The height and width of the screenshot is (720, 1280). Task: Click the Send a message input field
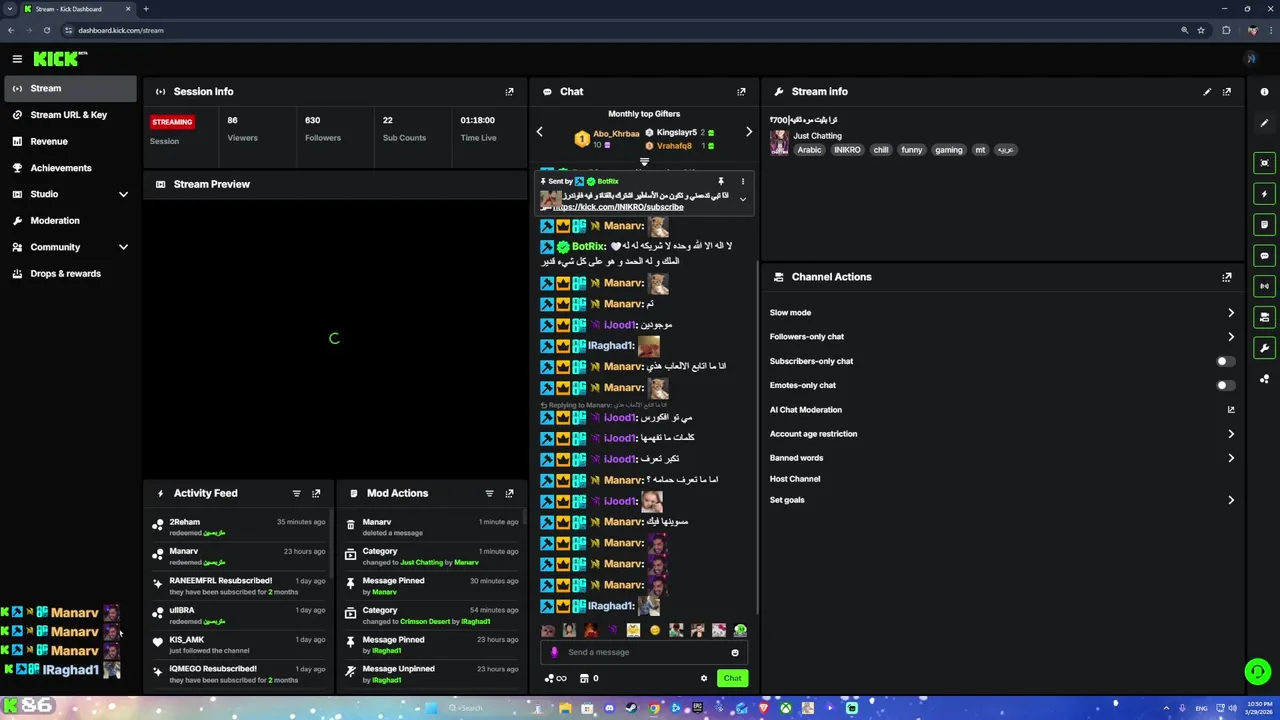pyautogui.click(x=645, y=653)
